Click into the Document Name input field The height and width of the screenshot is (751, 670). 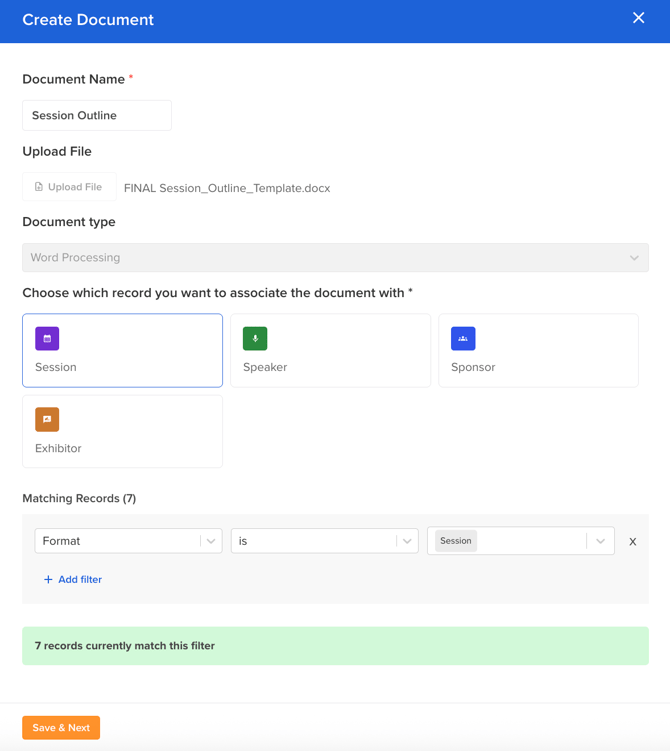tap(97, 116)
